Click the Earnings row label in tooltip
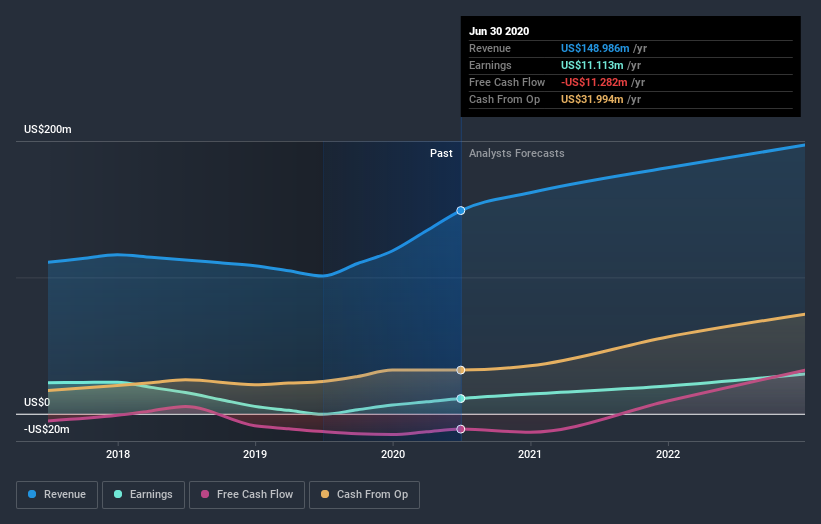 point(490,65)
